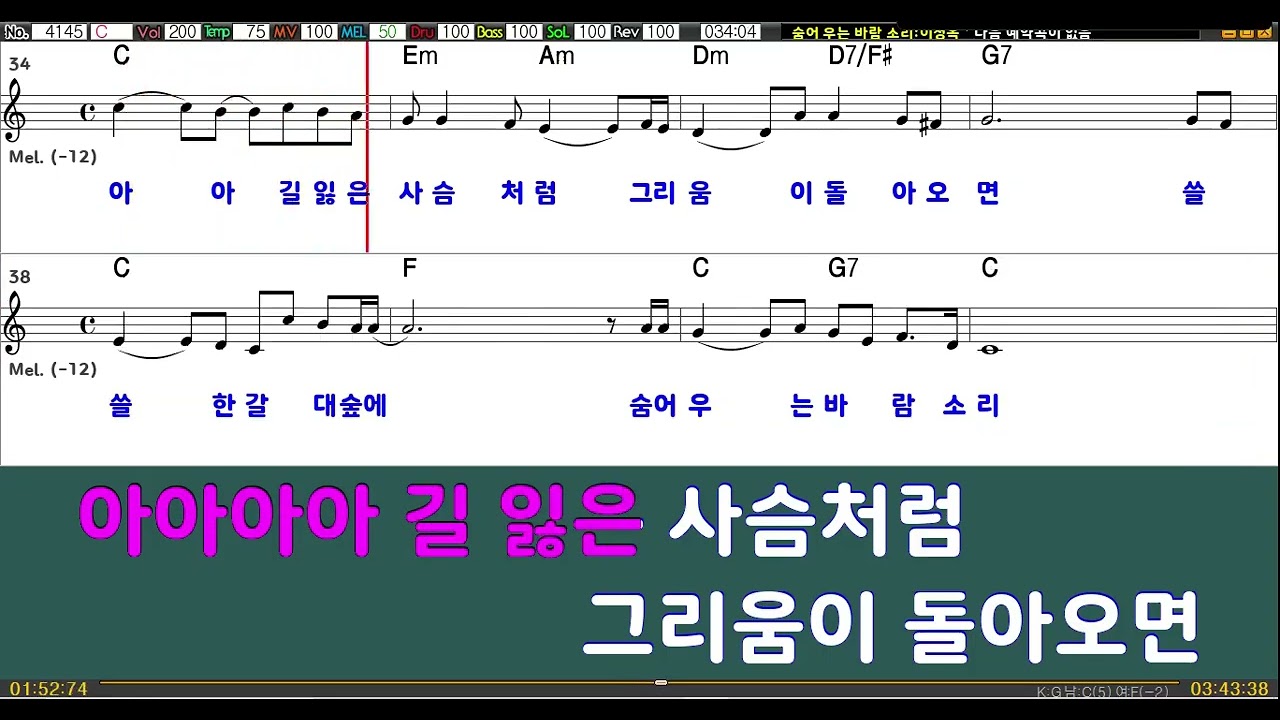Click the G7 chord in the second staff
This screenshot has height=720, width=1280.
pos(844,268)
